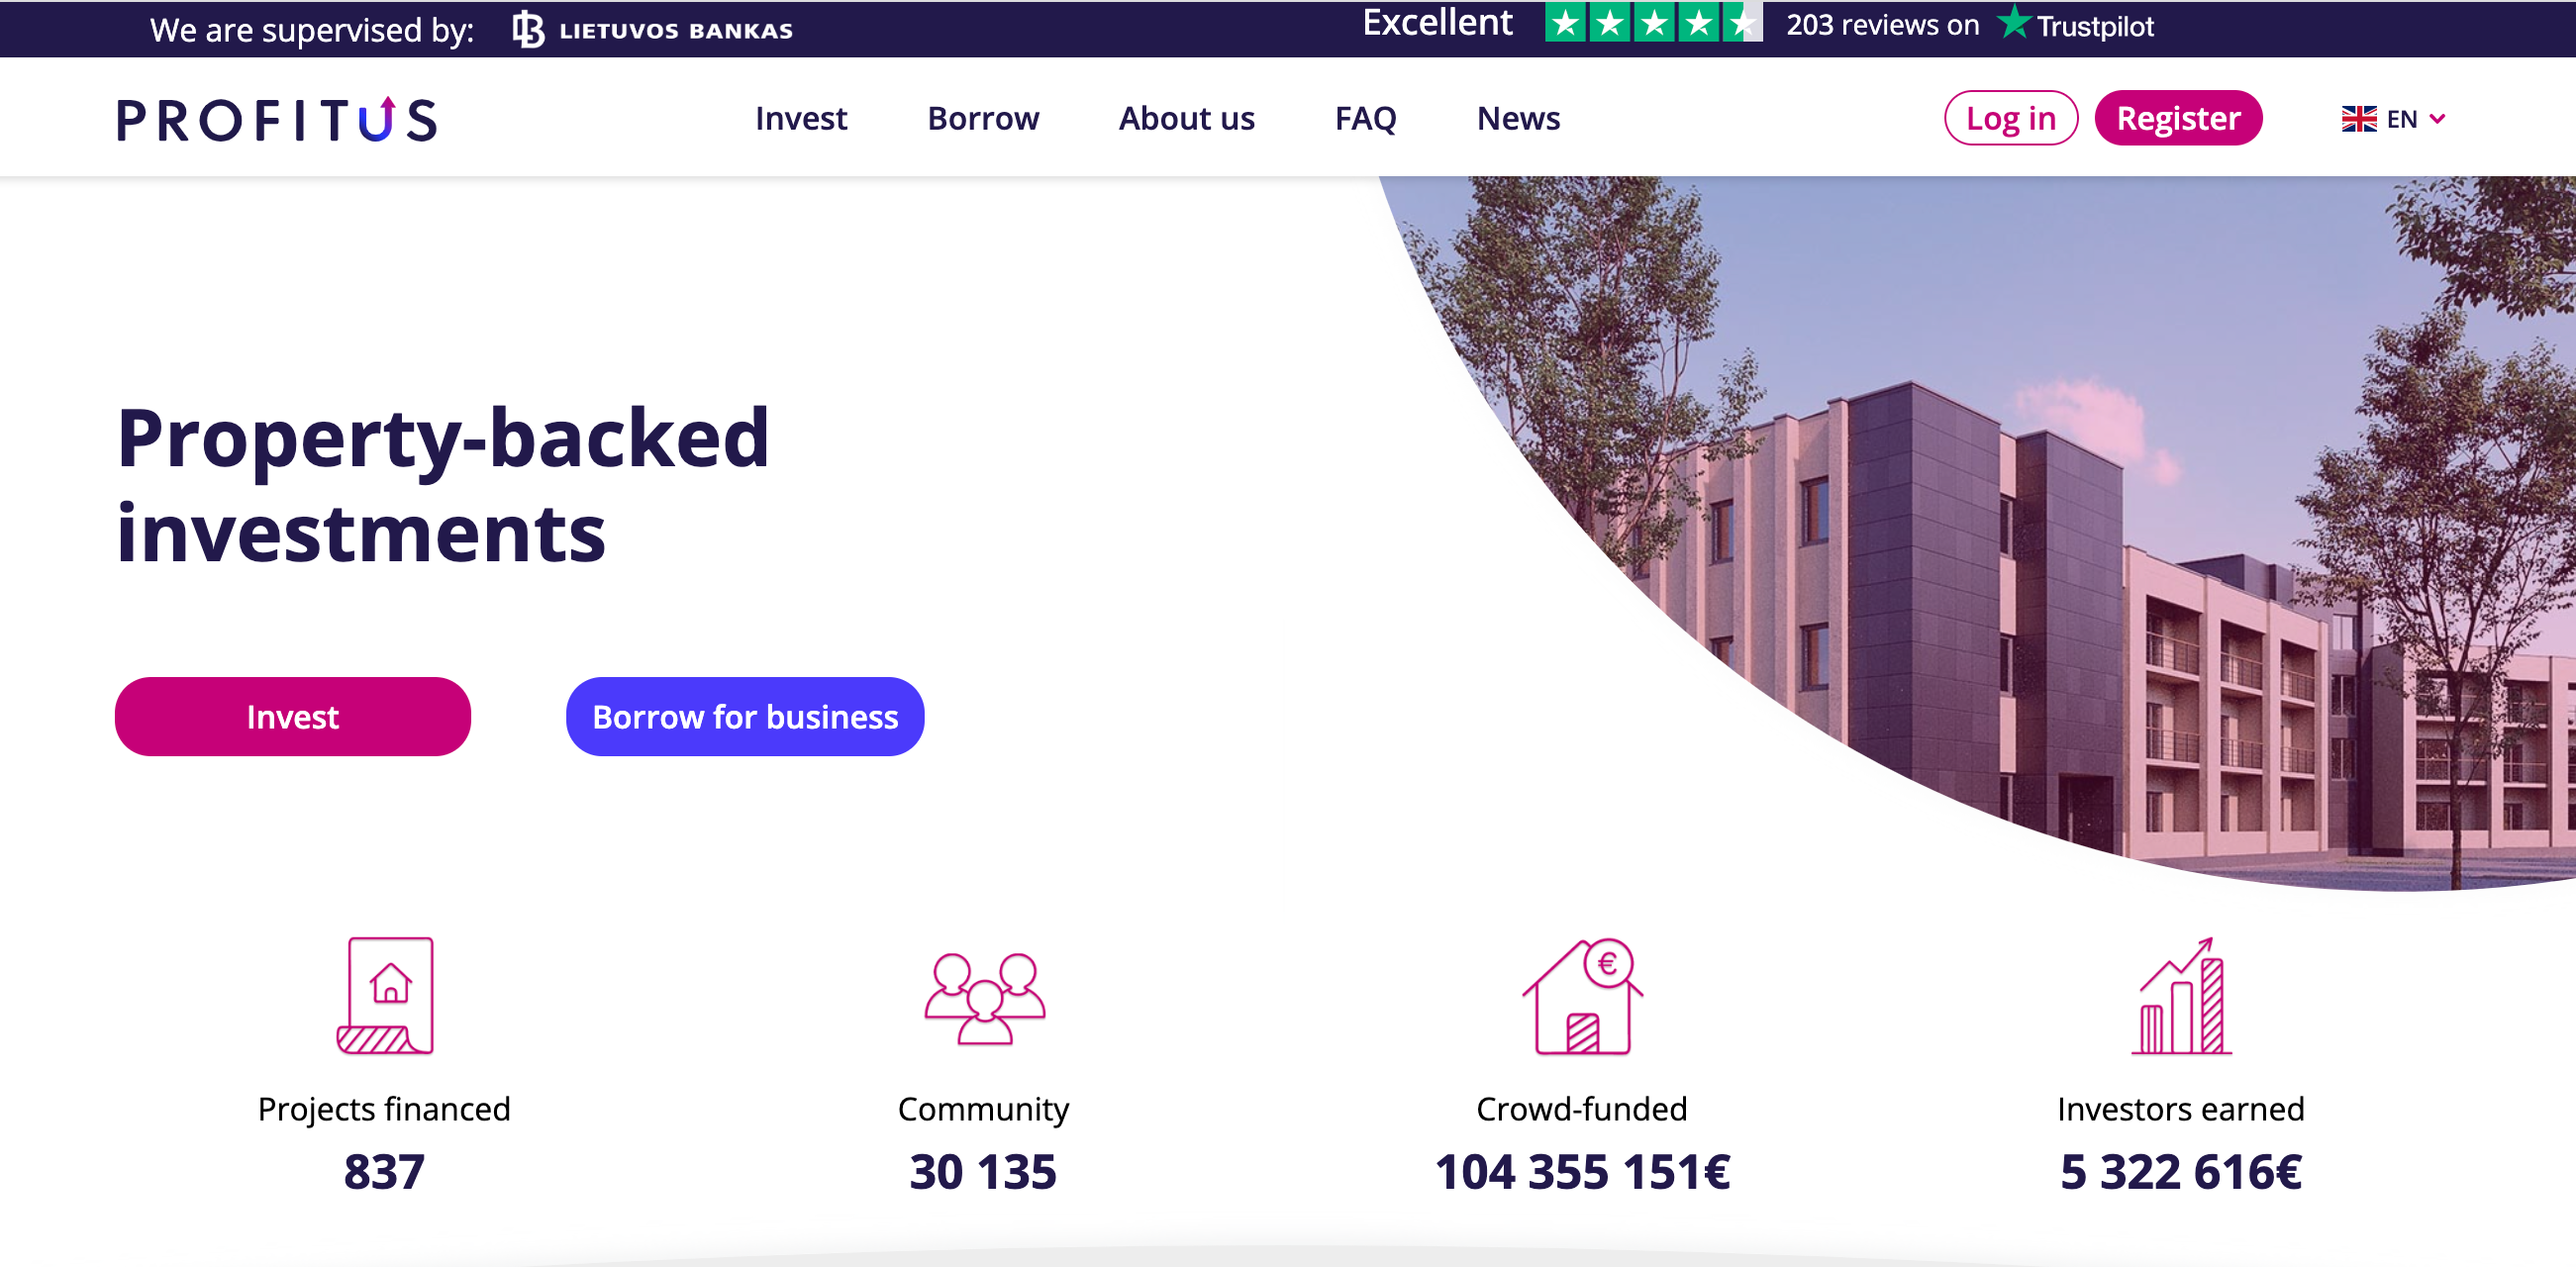
Task: Open the Invest menu item
Action: [801, 118]
